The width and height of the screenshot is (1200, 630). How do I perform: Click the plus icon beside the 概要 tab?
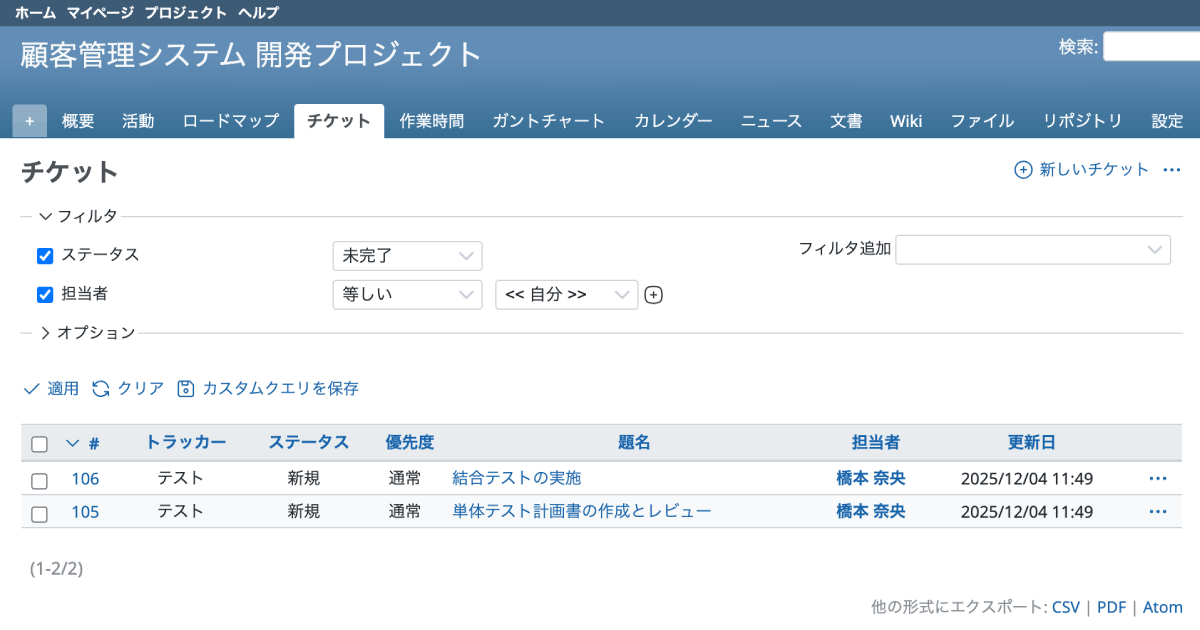[x=29, y=121]
